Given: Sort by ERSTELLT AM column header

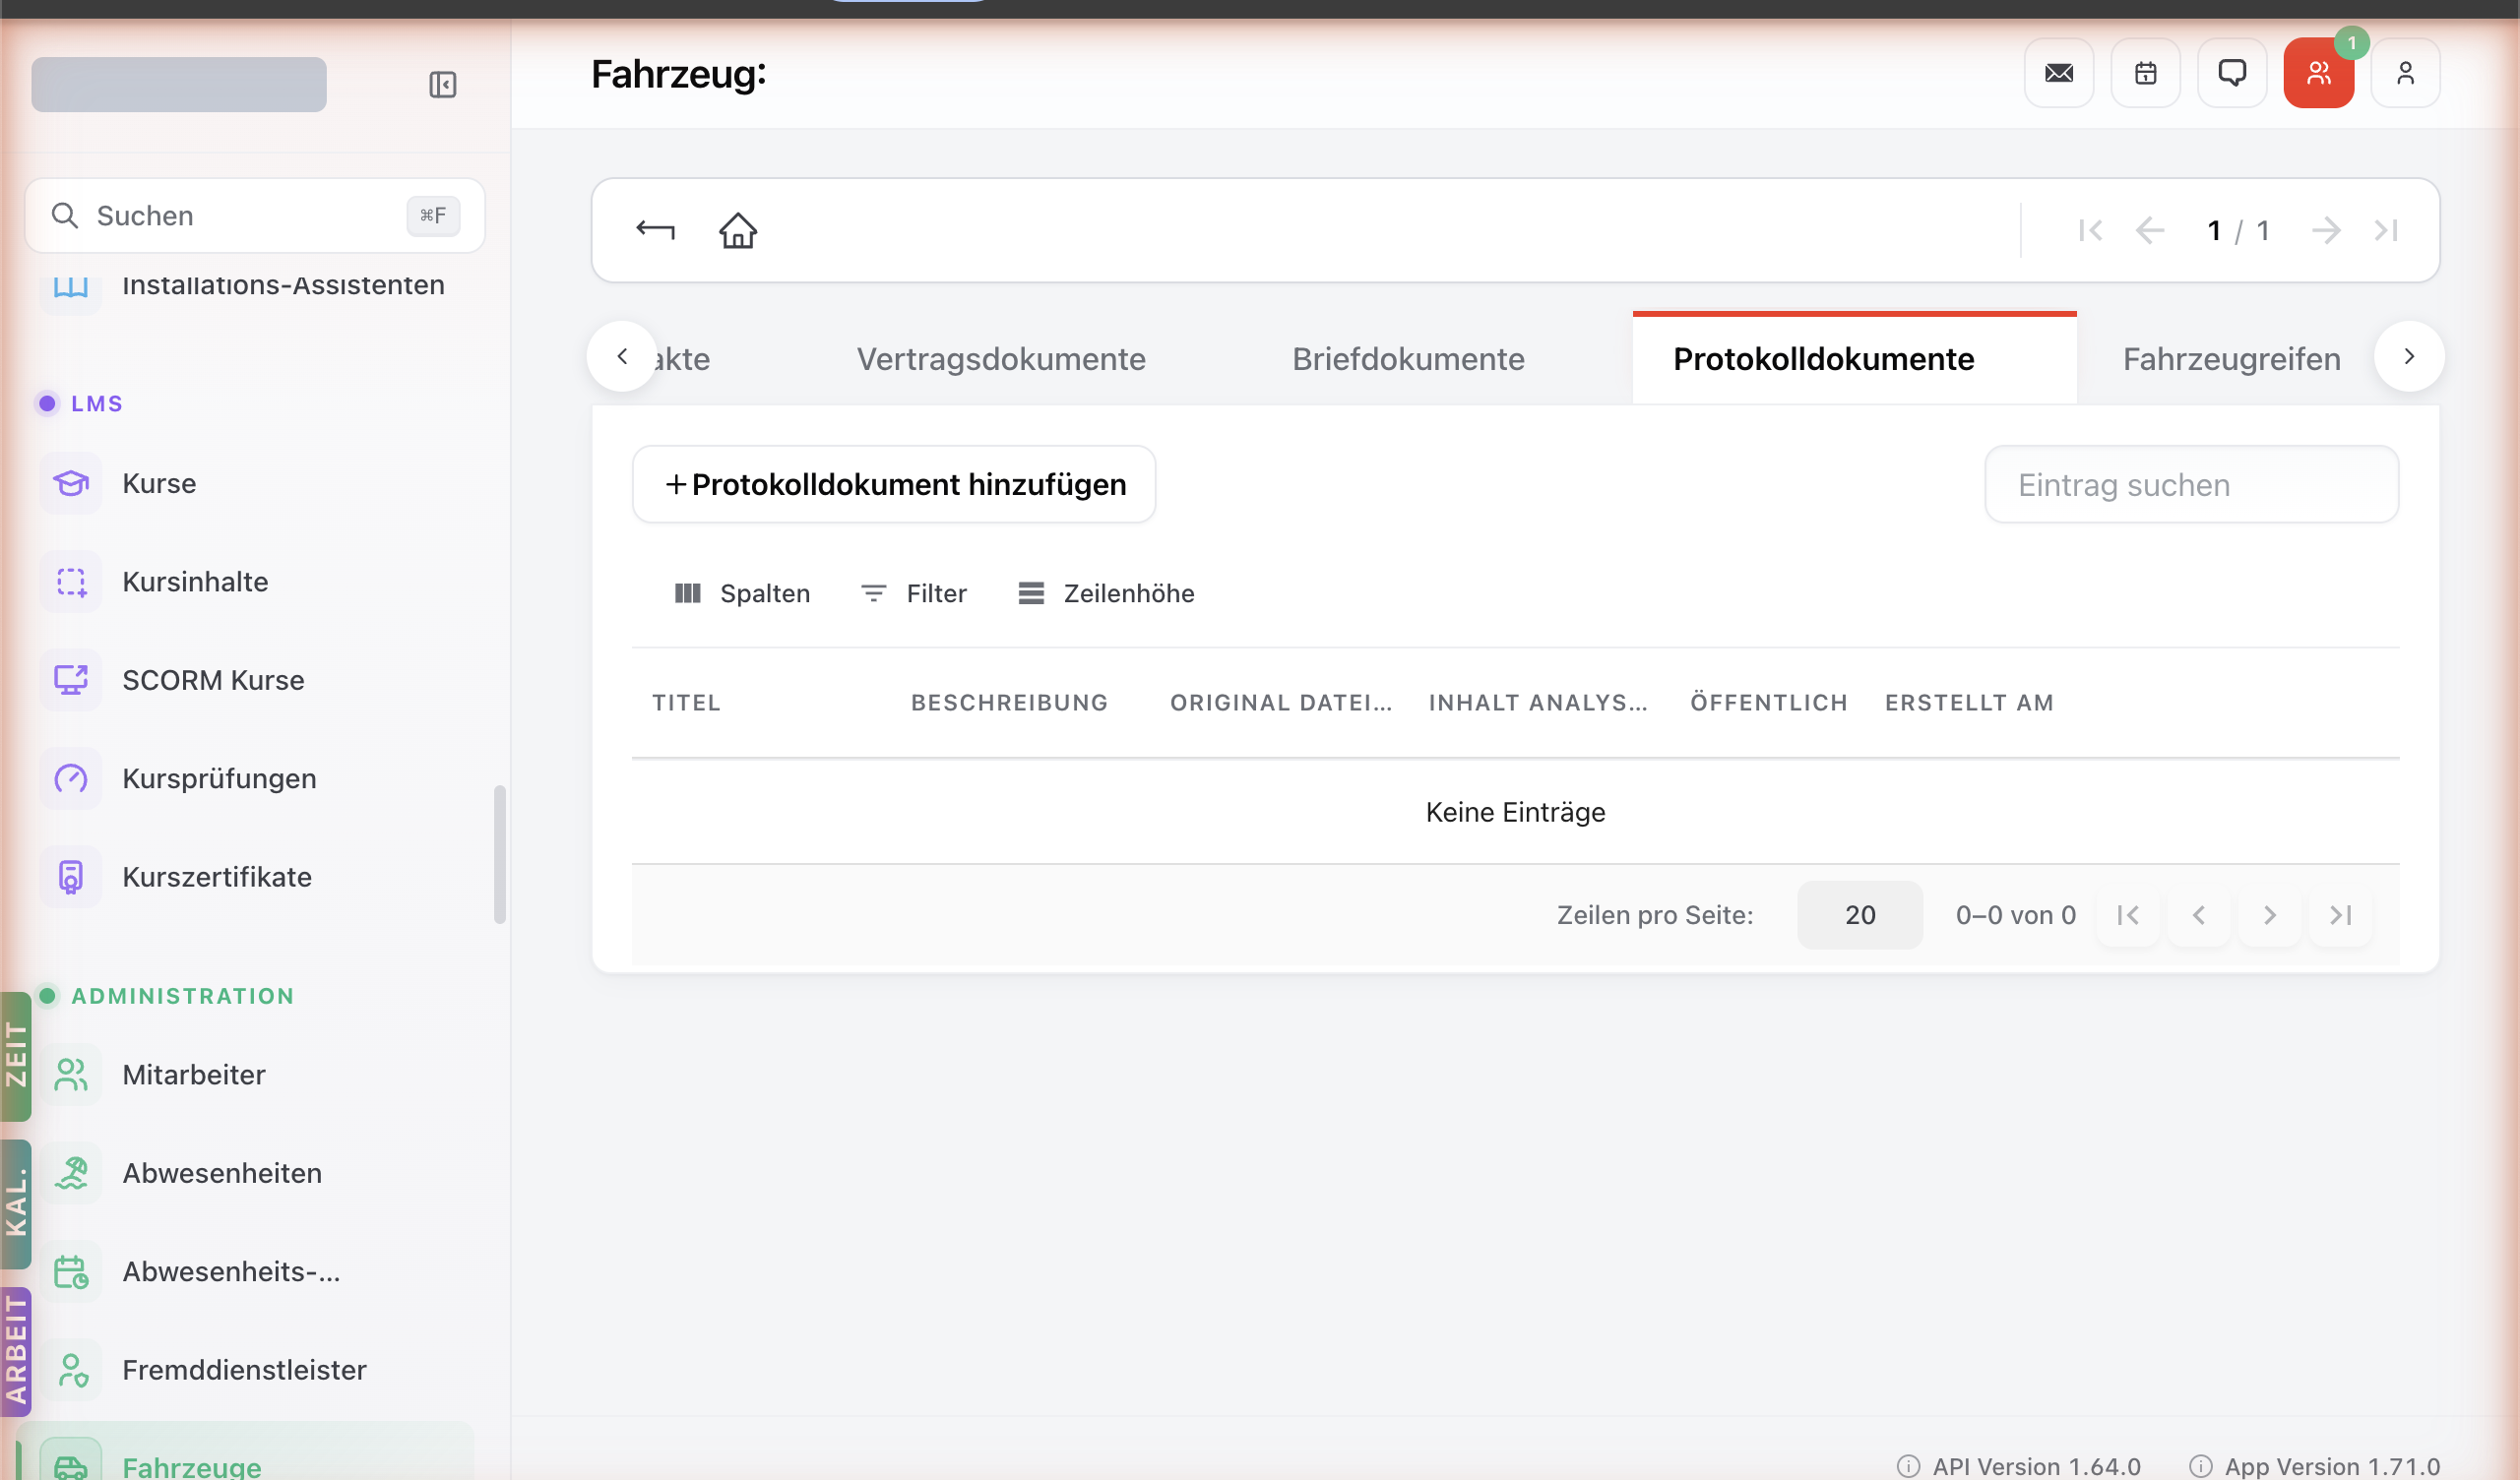Looking at the screenshot, I should pos(1969,703).
